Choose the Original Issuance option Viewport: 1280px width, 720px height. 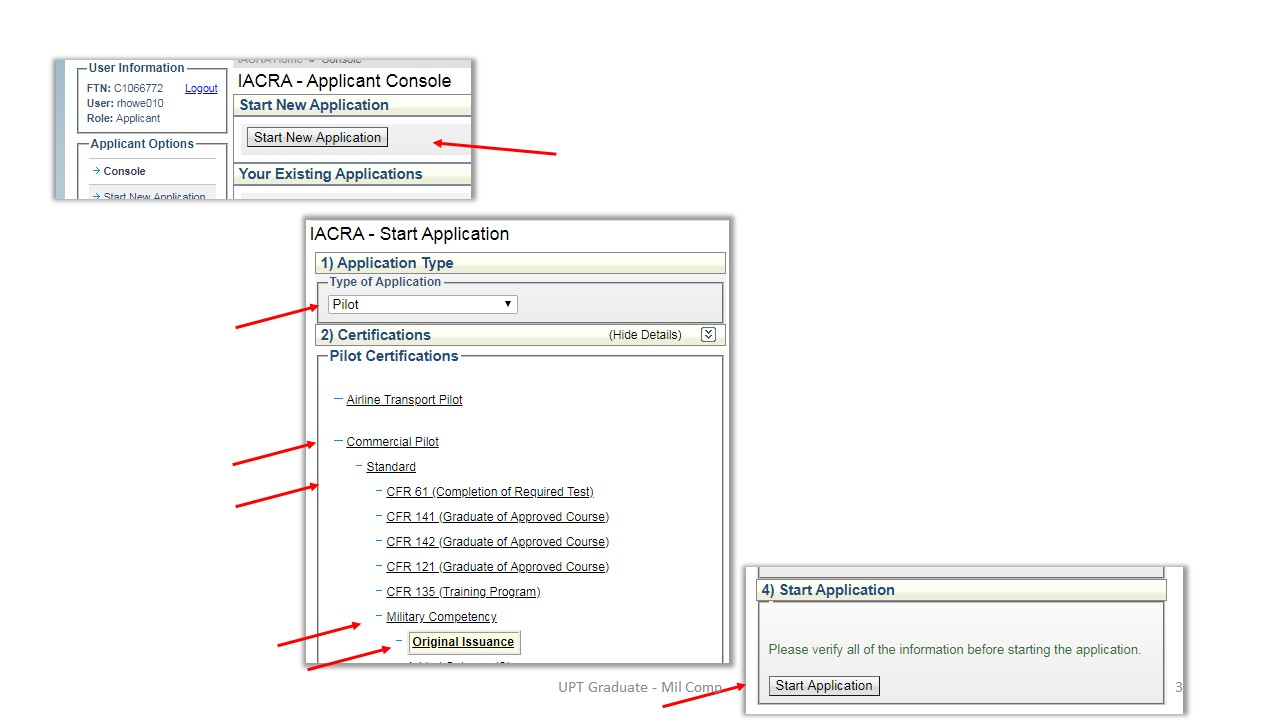tap(463, 642)
